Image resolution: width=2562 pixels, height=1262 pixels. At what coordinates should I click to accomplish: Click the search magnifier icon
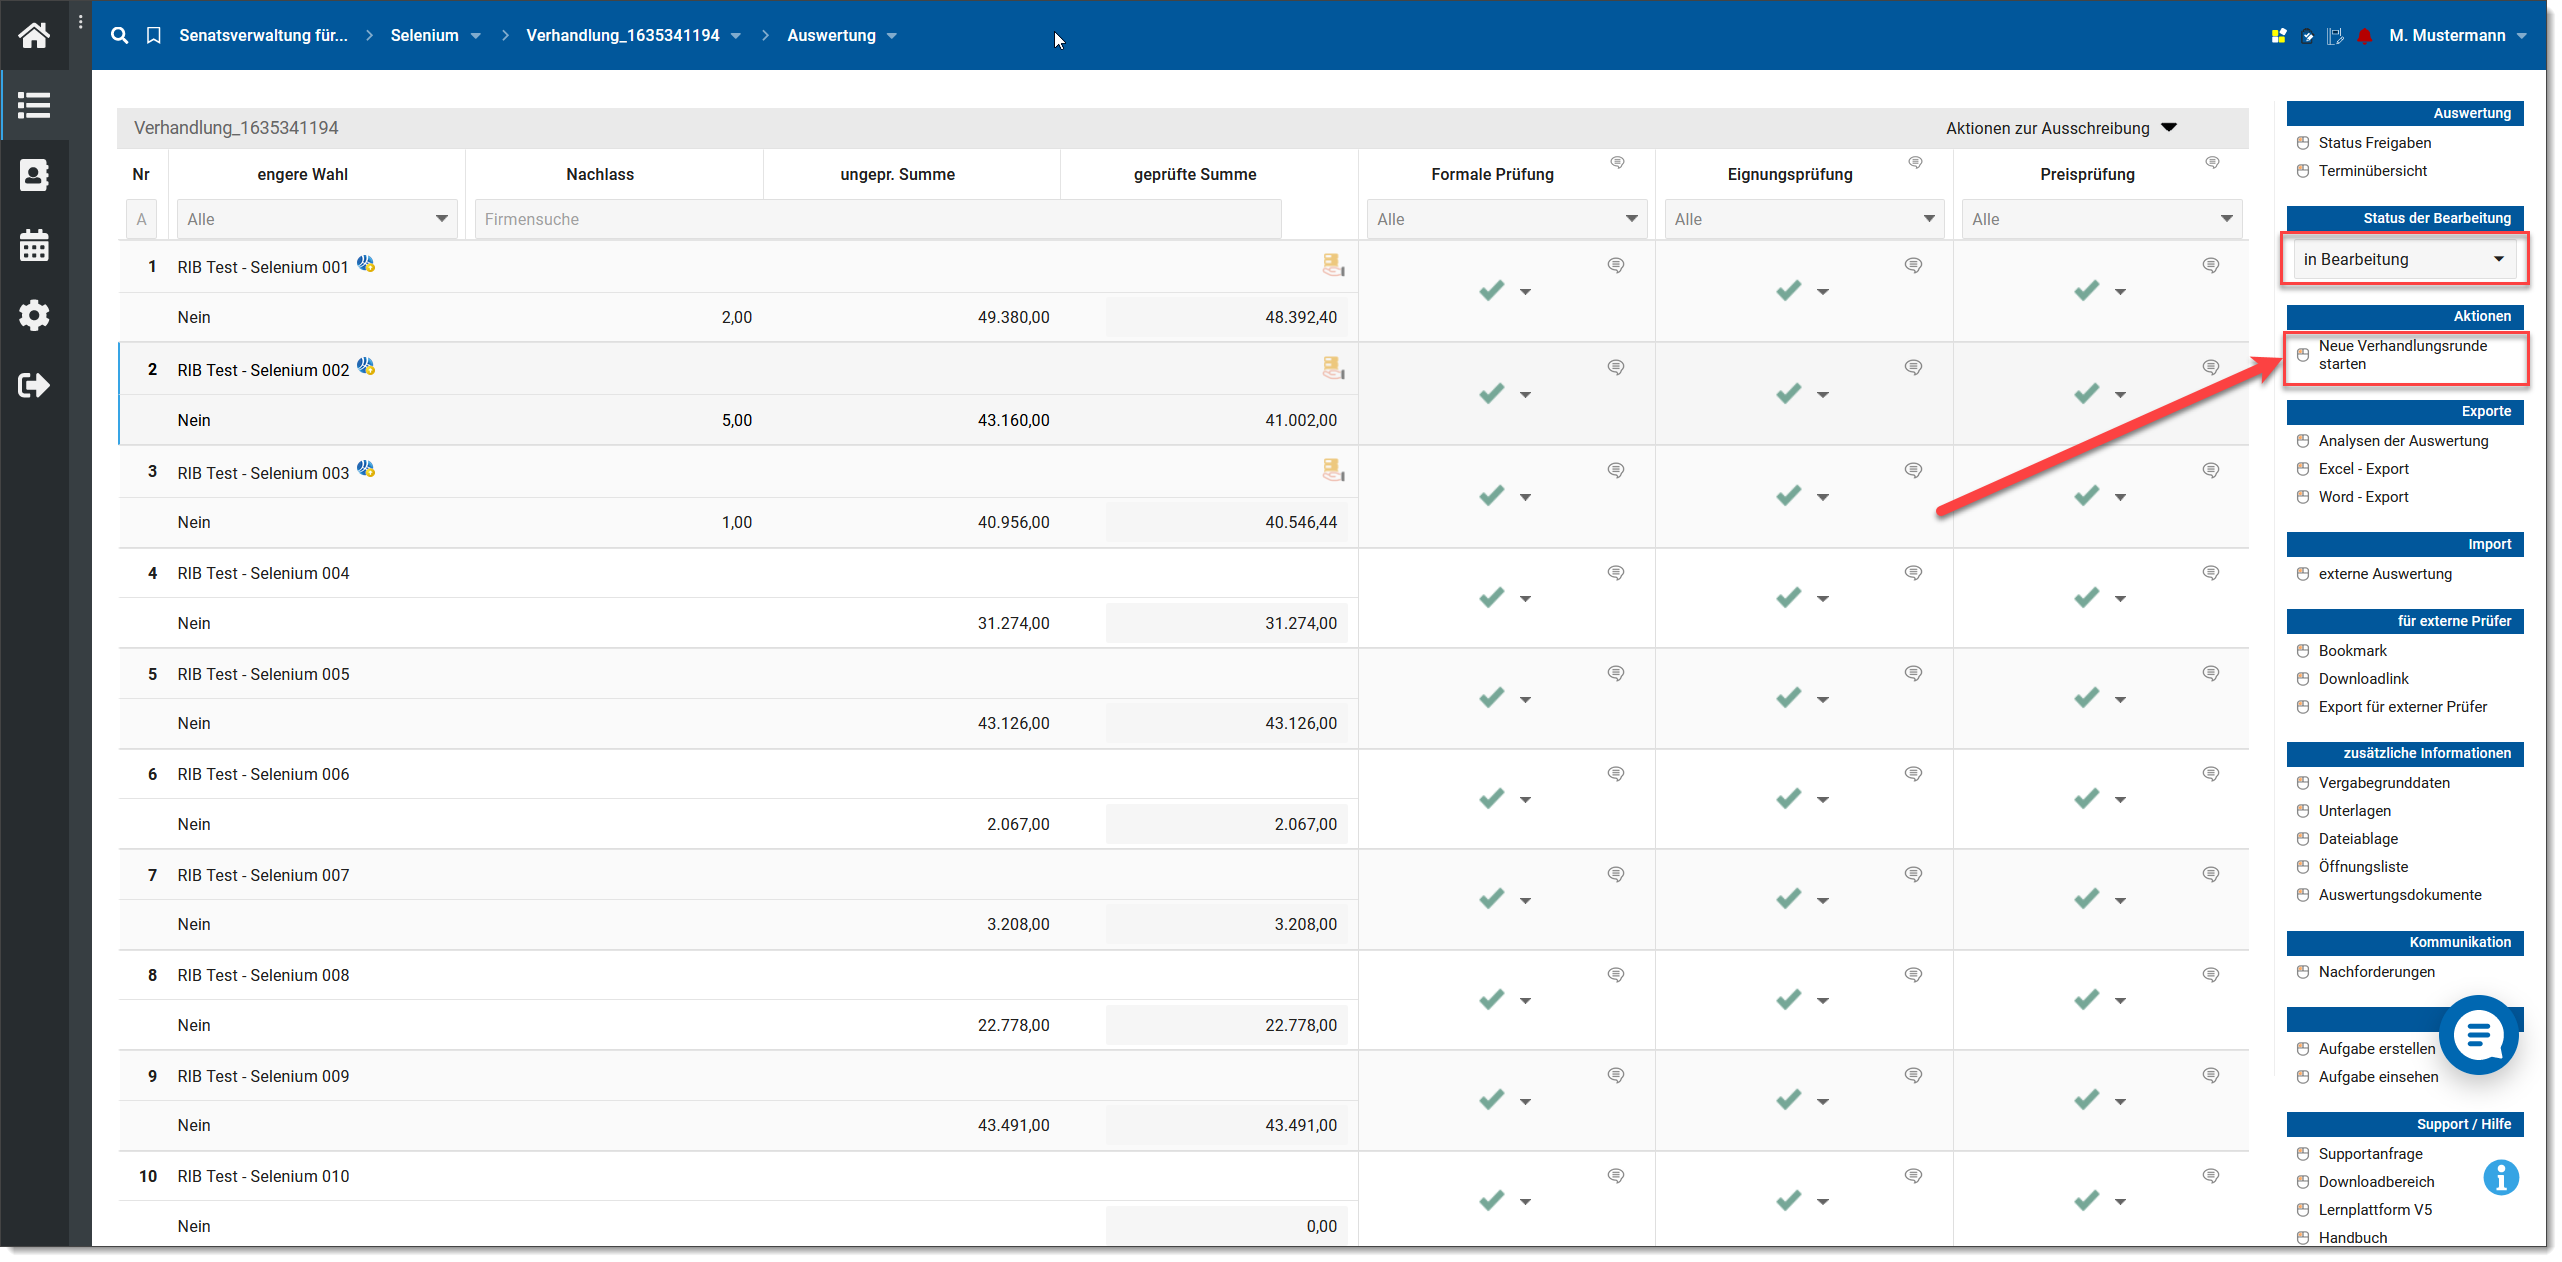pos(119,35)
